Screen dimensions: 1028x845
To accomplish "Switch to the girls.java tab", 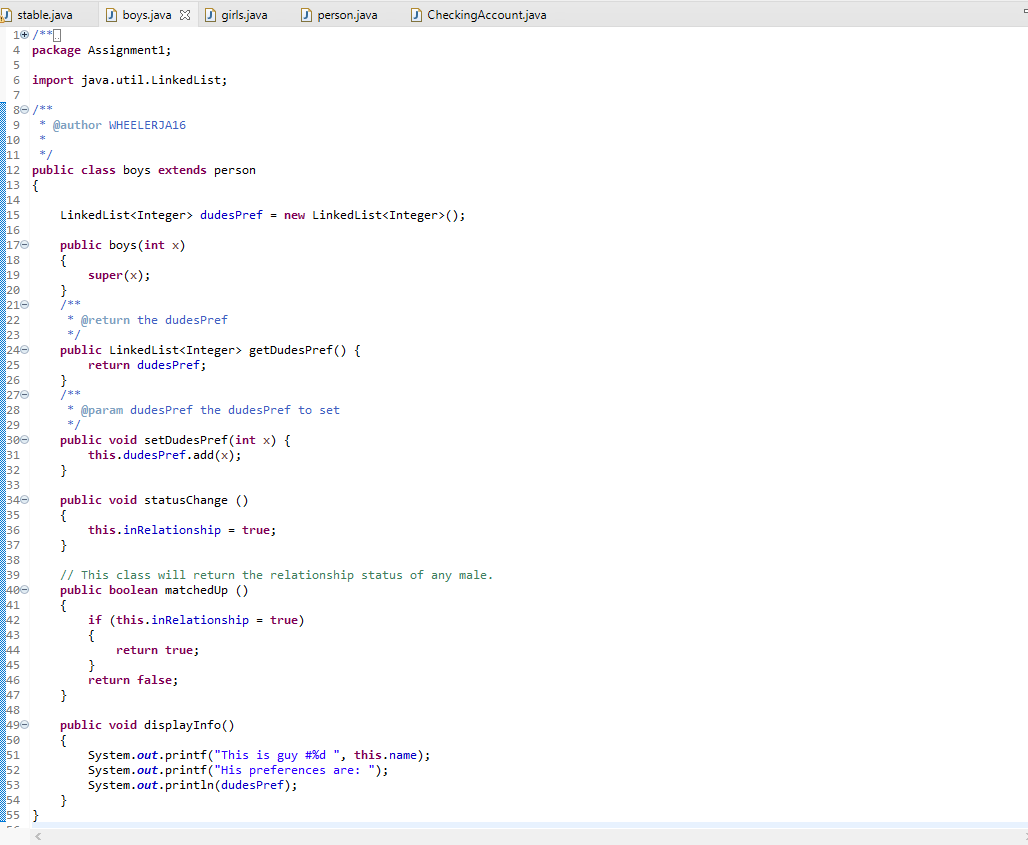I will point(243,14).
